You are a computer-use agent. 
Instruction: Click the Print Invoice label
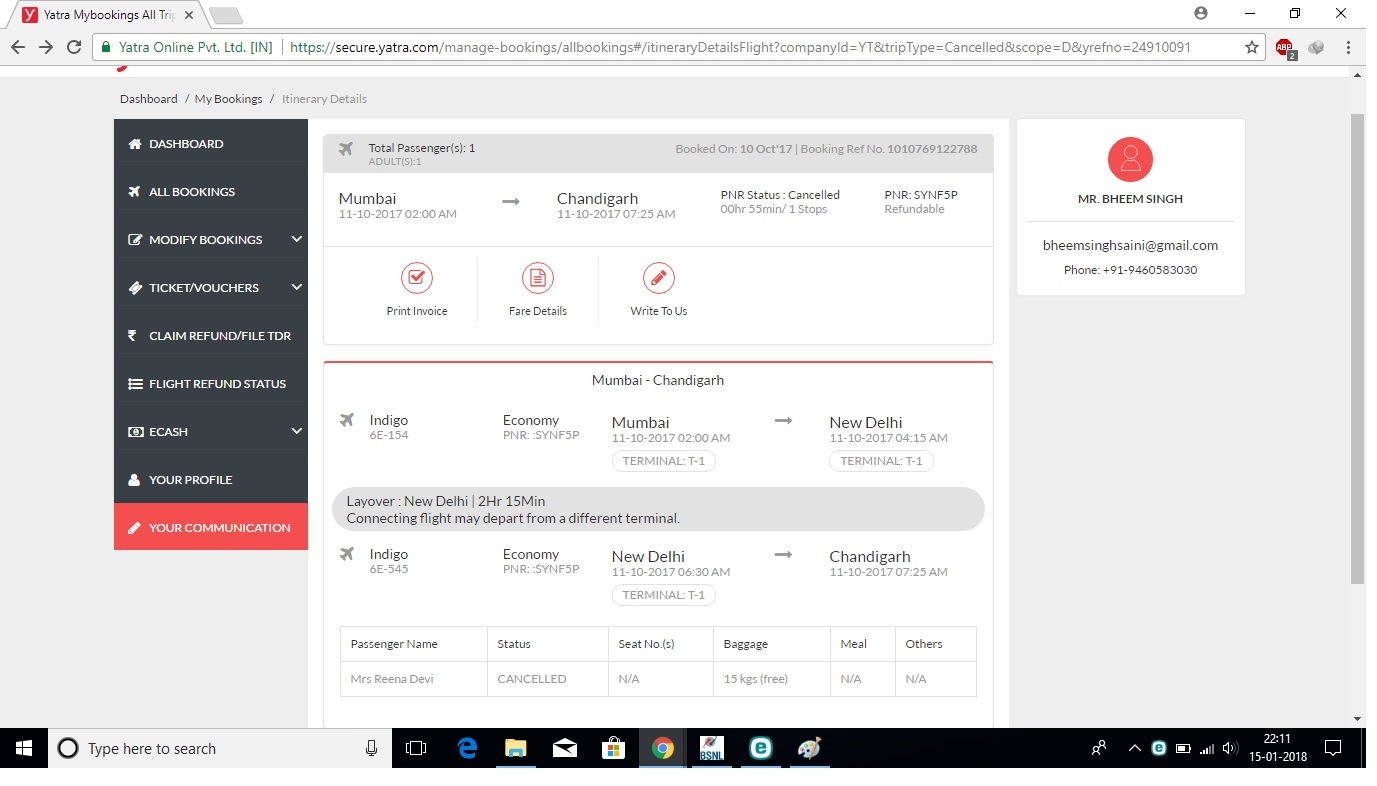coord(417,311)
